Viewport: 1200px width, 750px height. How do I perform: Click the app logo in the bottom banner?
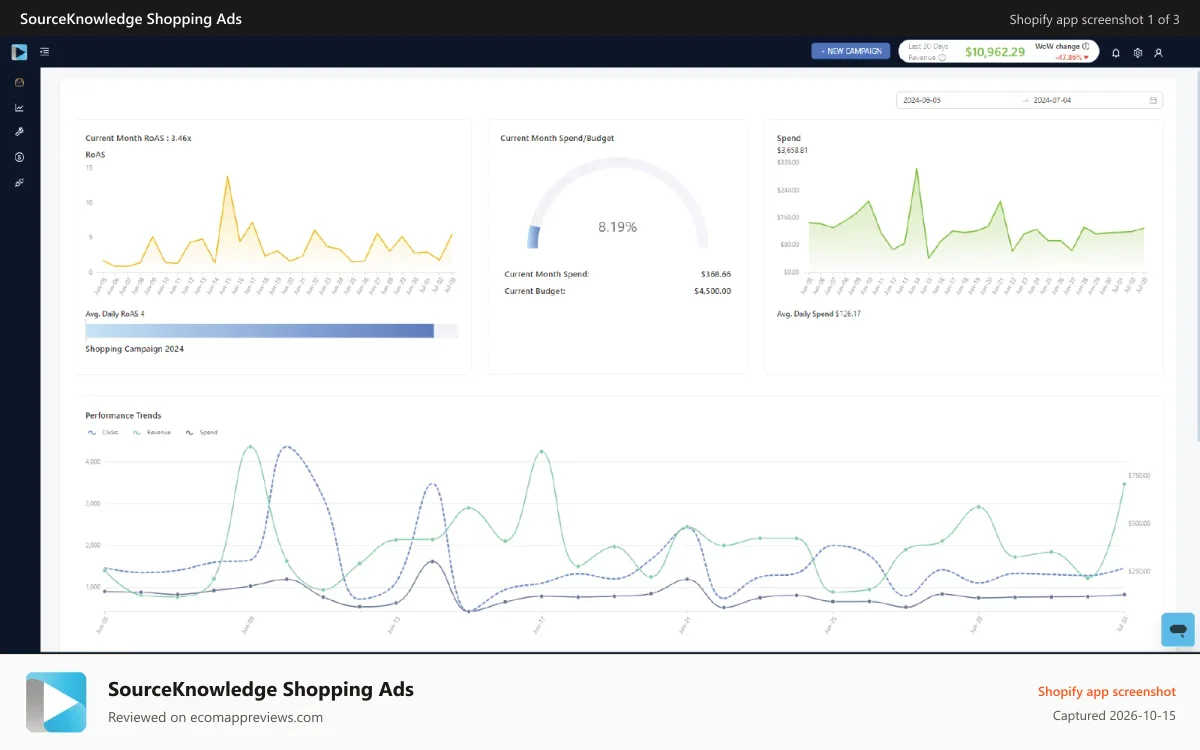pos(57,702)
